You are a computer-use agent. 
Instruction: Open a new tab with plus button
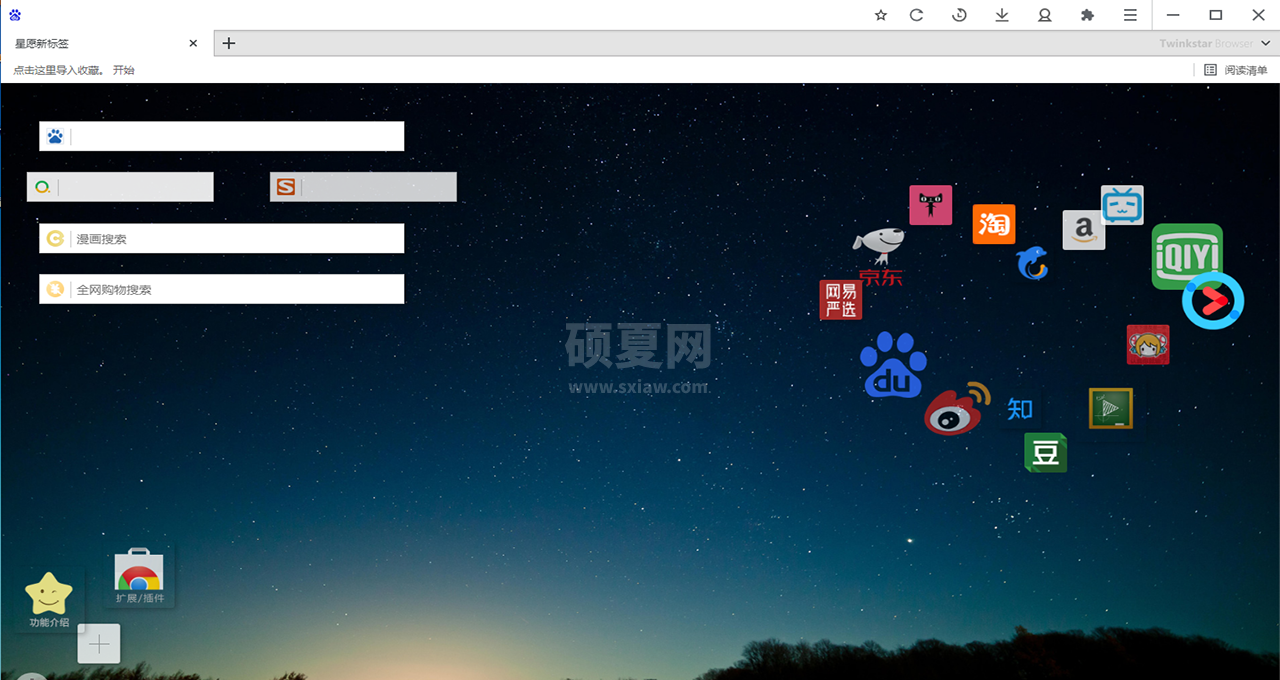tap(229, 43)
